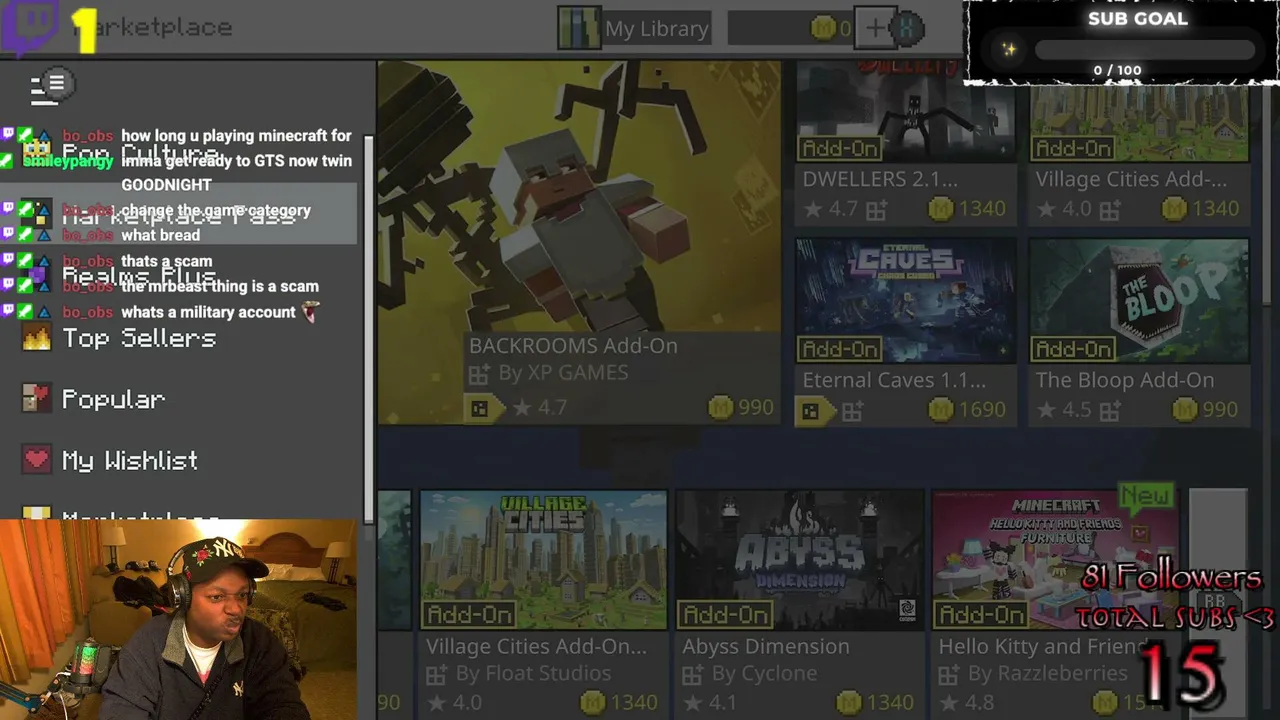
Task: Open My Library
Action: coord(634,28)
